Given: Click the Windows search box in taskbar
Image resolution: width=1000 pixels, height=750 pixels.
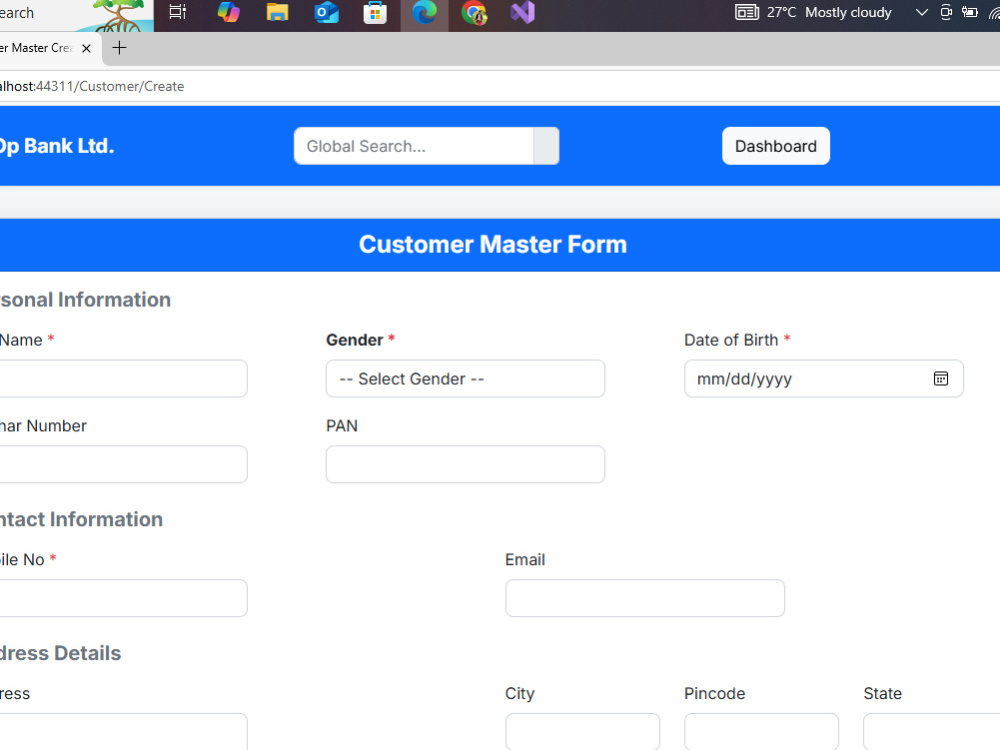Looking at the screenshot, I should (x=77, y=15).
